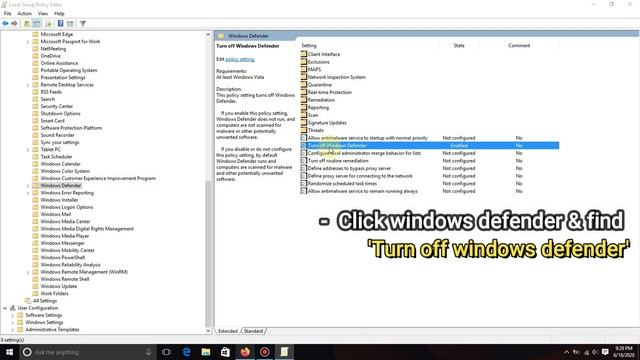Expand the Remote Desktop Services node
The height and width of the screenshot is (360, 640).
(x=28, y=85)
